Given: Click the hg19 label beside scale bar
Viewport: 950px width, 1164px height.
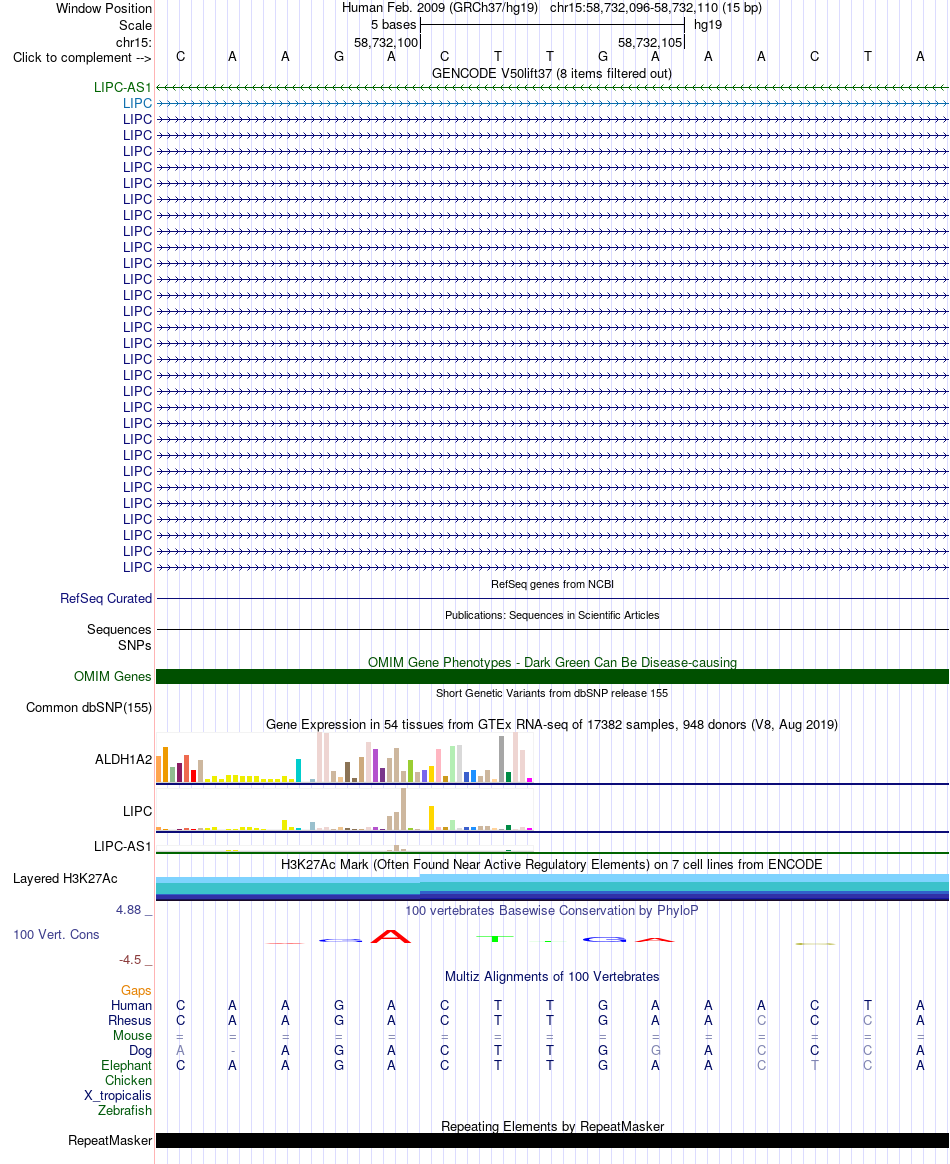Looking at the screenshot, I should pyautogui.click(x=708, y=24).
